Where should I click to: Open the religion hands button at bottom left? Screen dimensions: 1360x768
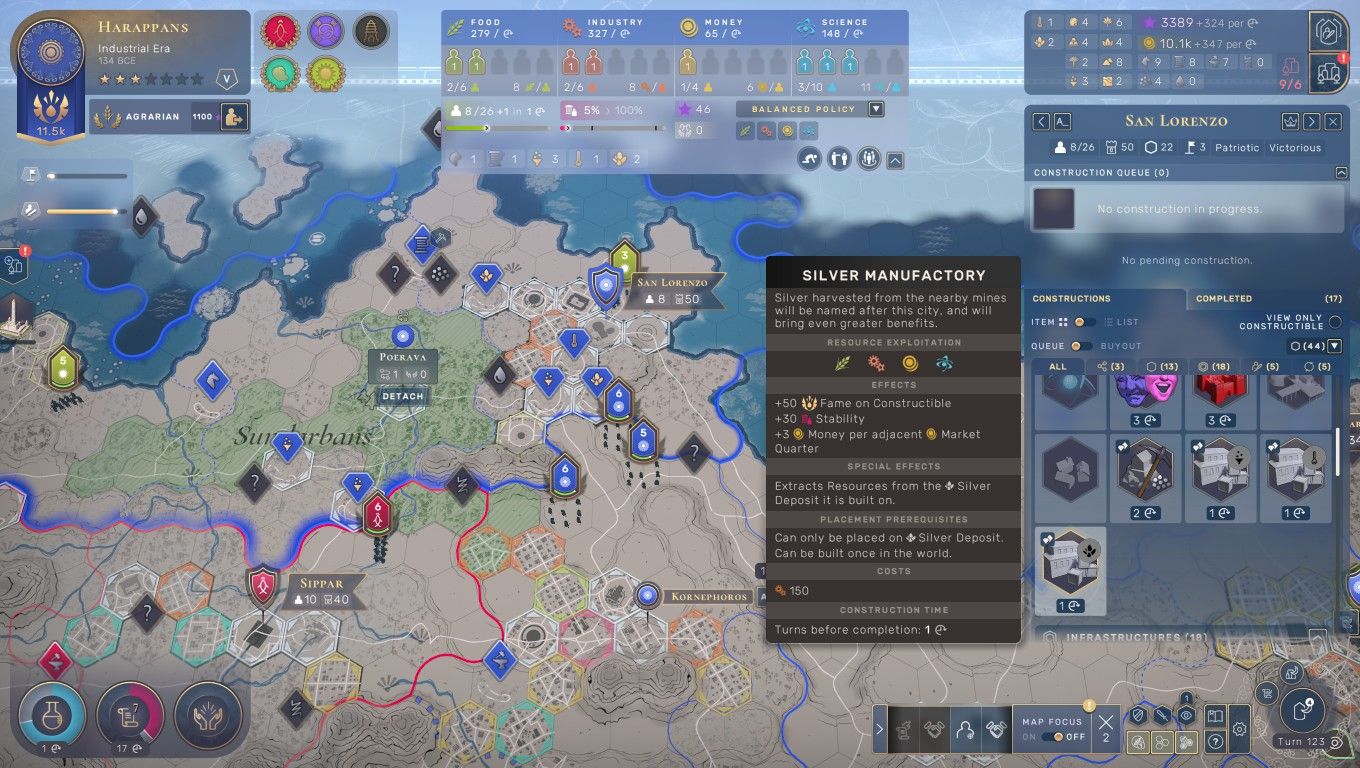(x=207, y=716)
